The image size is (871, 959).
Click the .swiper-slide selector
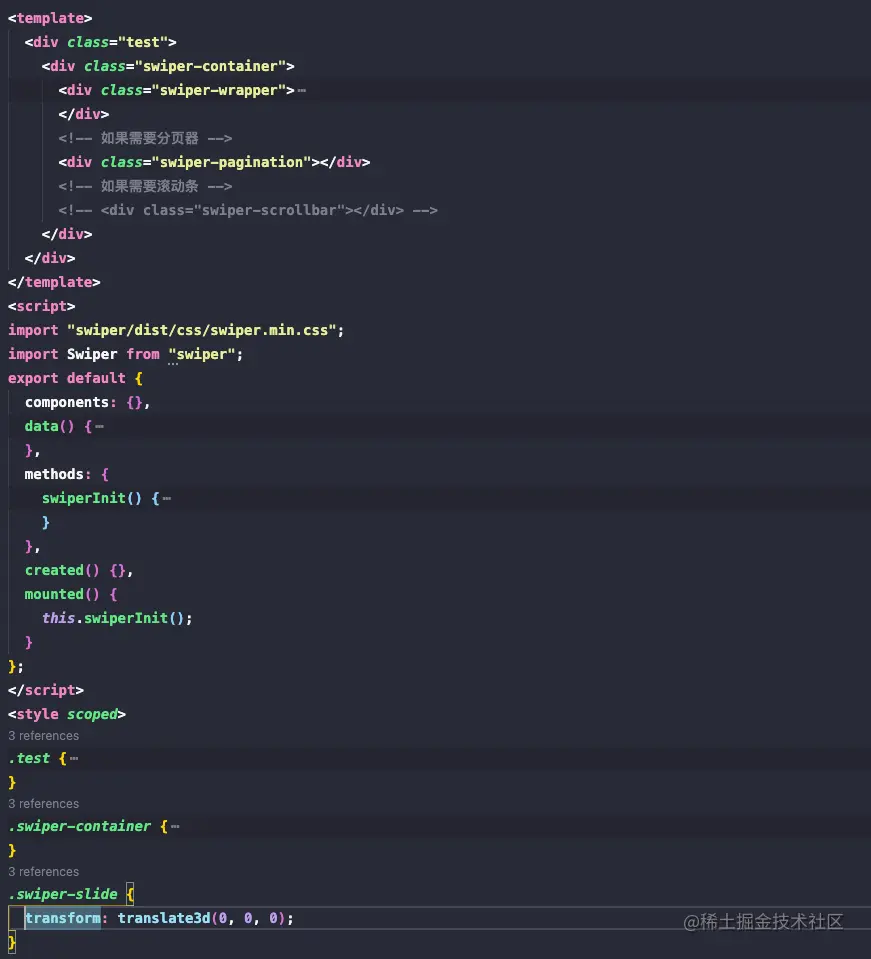[62, 894]
